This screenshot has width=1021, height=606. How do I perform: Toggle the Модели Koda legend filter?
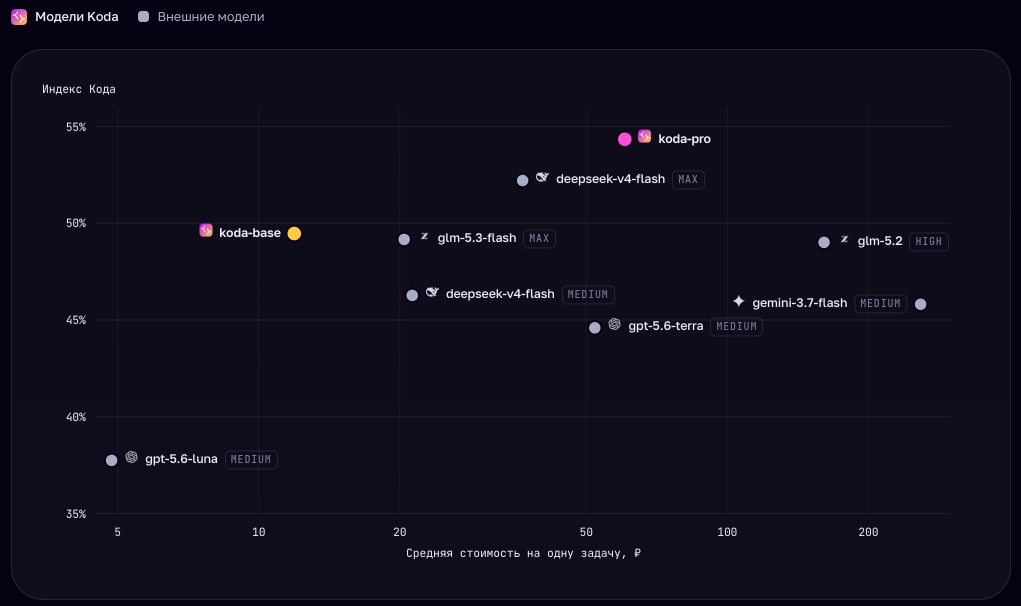[64, 17]
